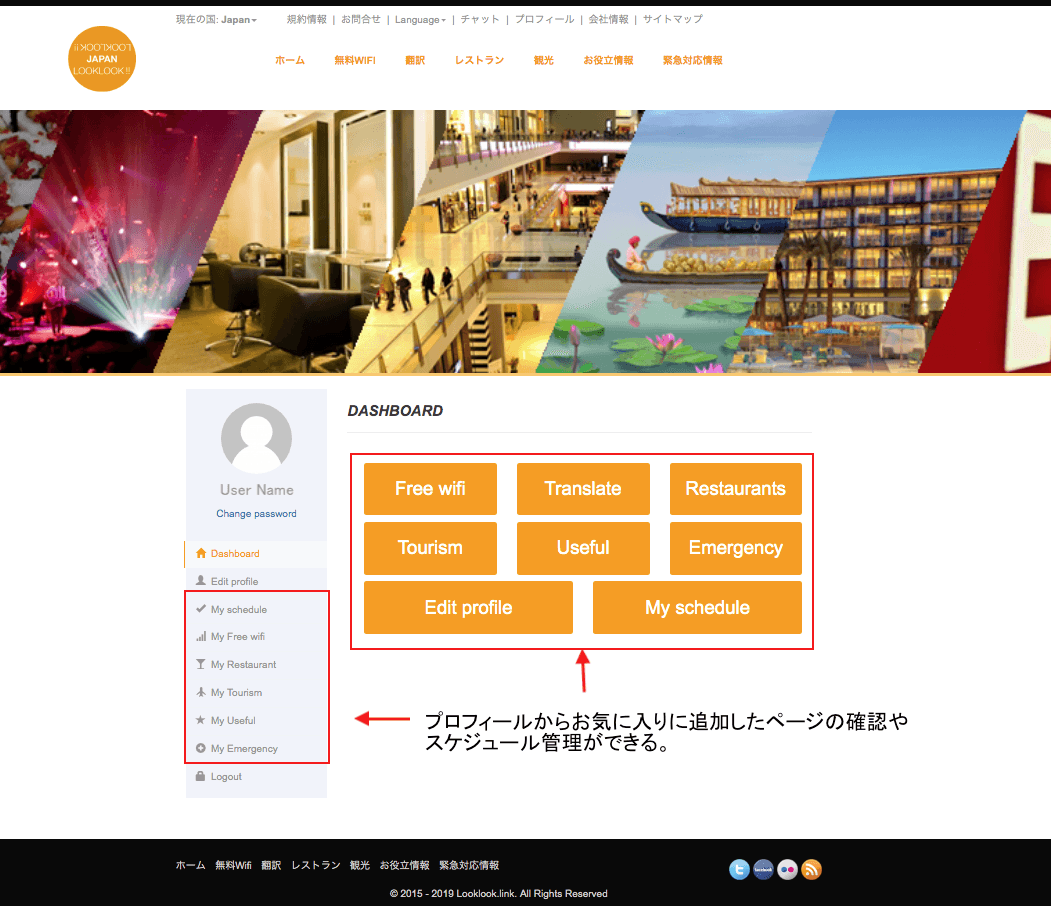This screenshot has width=1051, height=910.
Task: Click the Change password link
Action: 256,513
